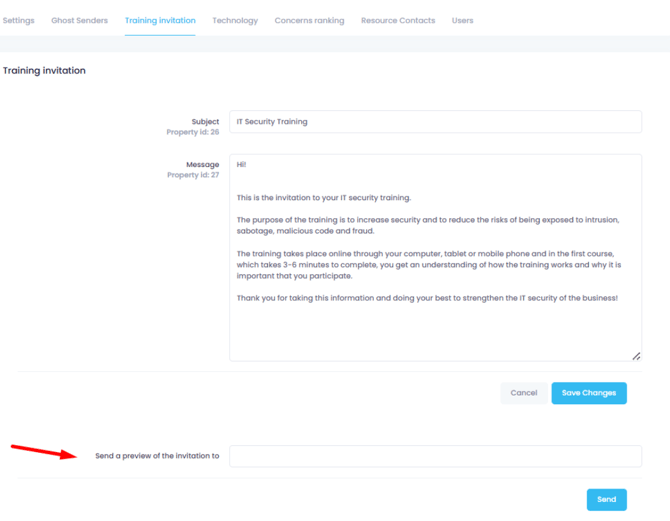The height and width of the screenshot is (521, 670).
Task: Go to the Technology tab
Action: 235,20
